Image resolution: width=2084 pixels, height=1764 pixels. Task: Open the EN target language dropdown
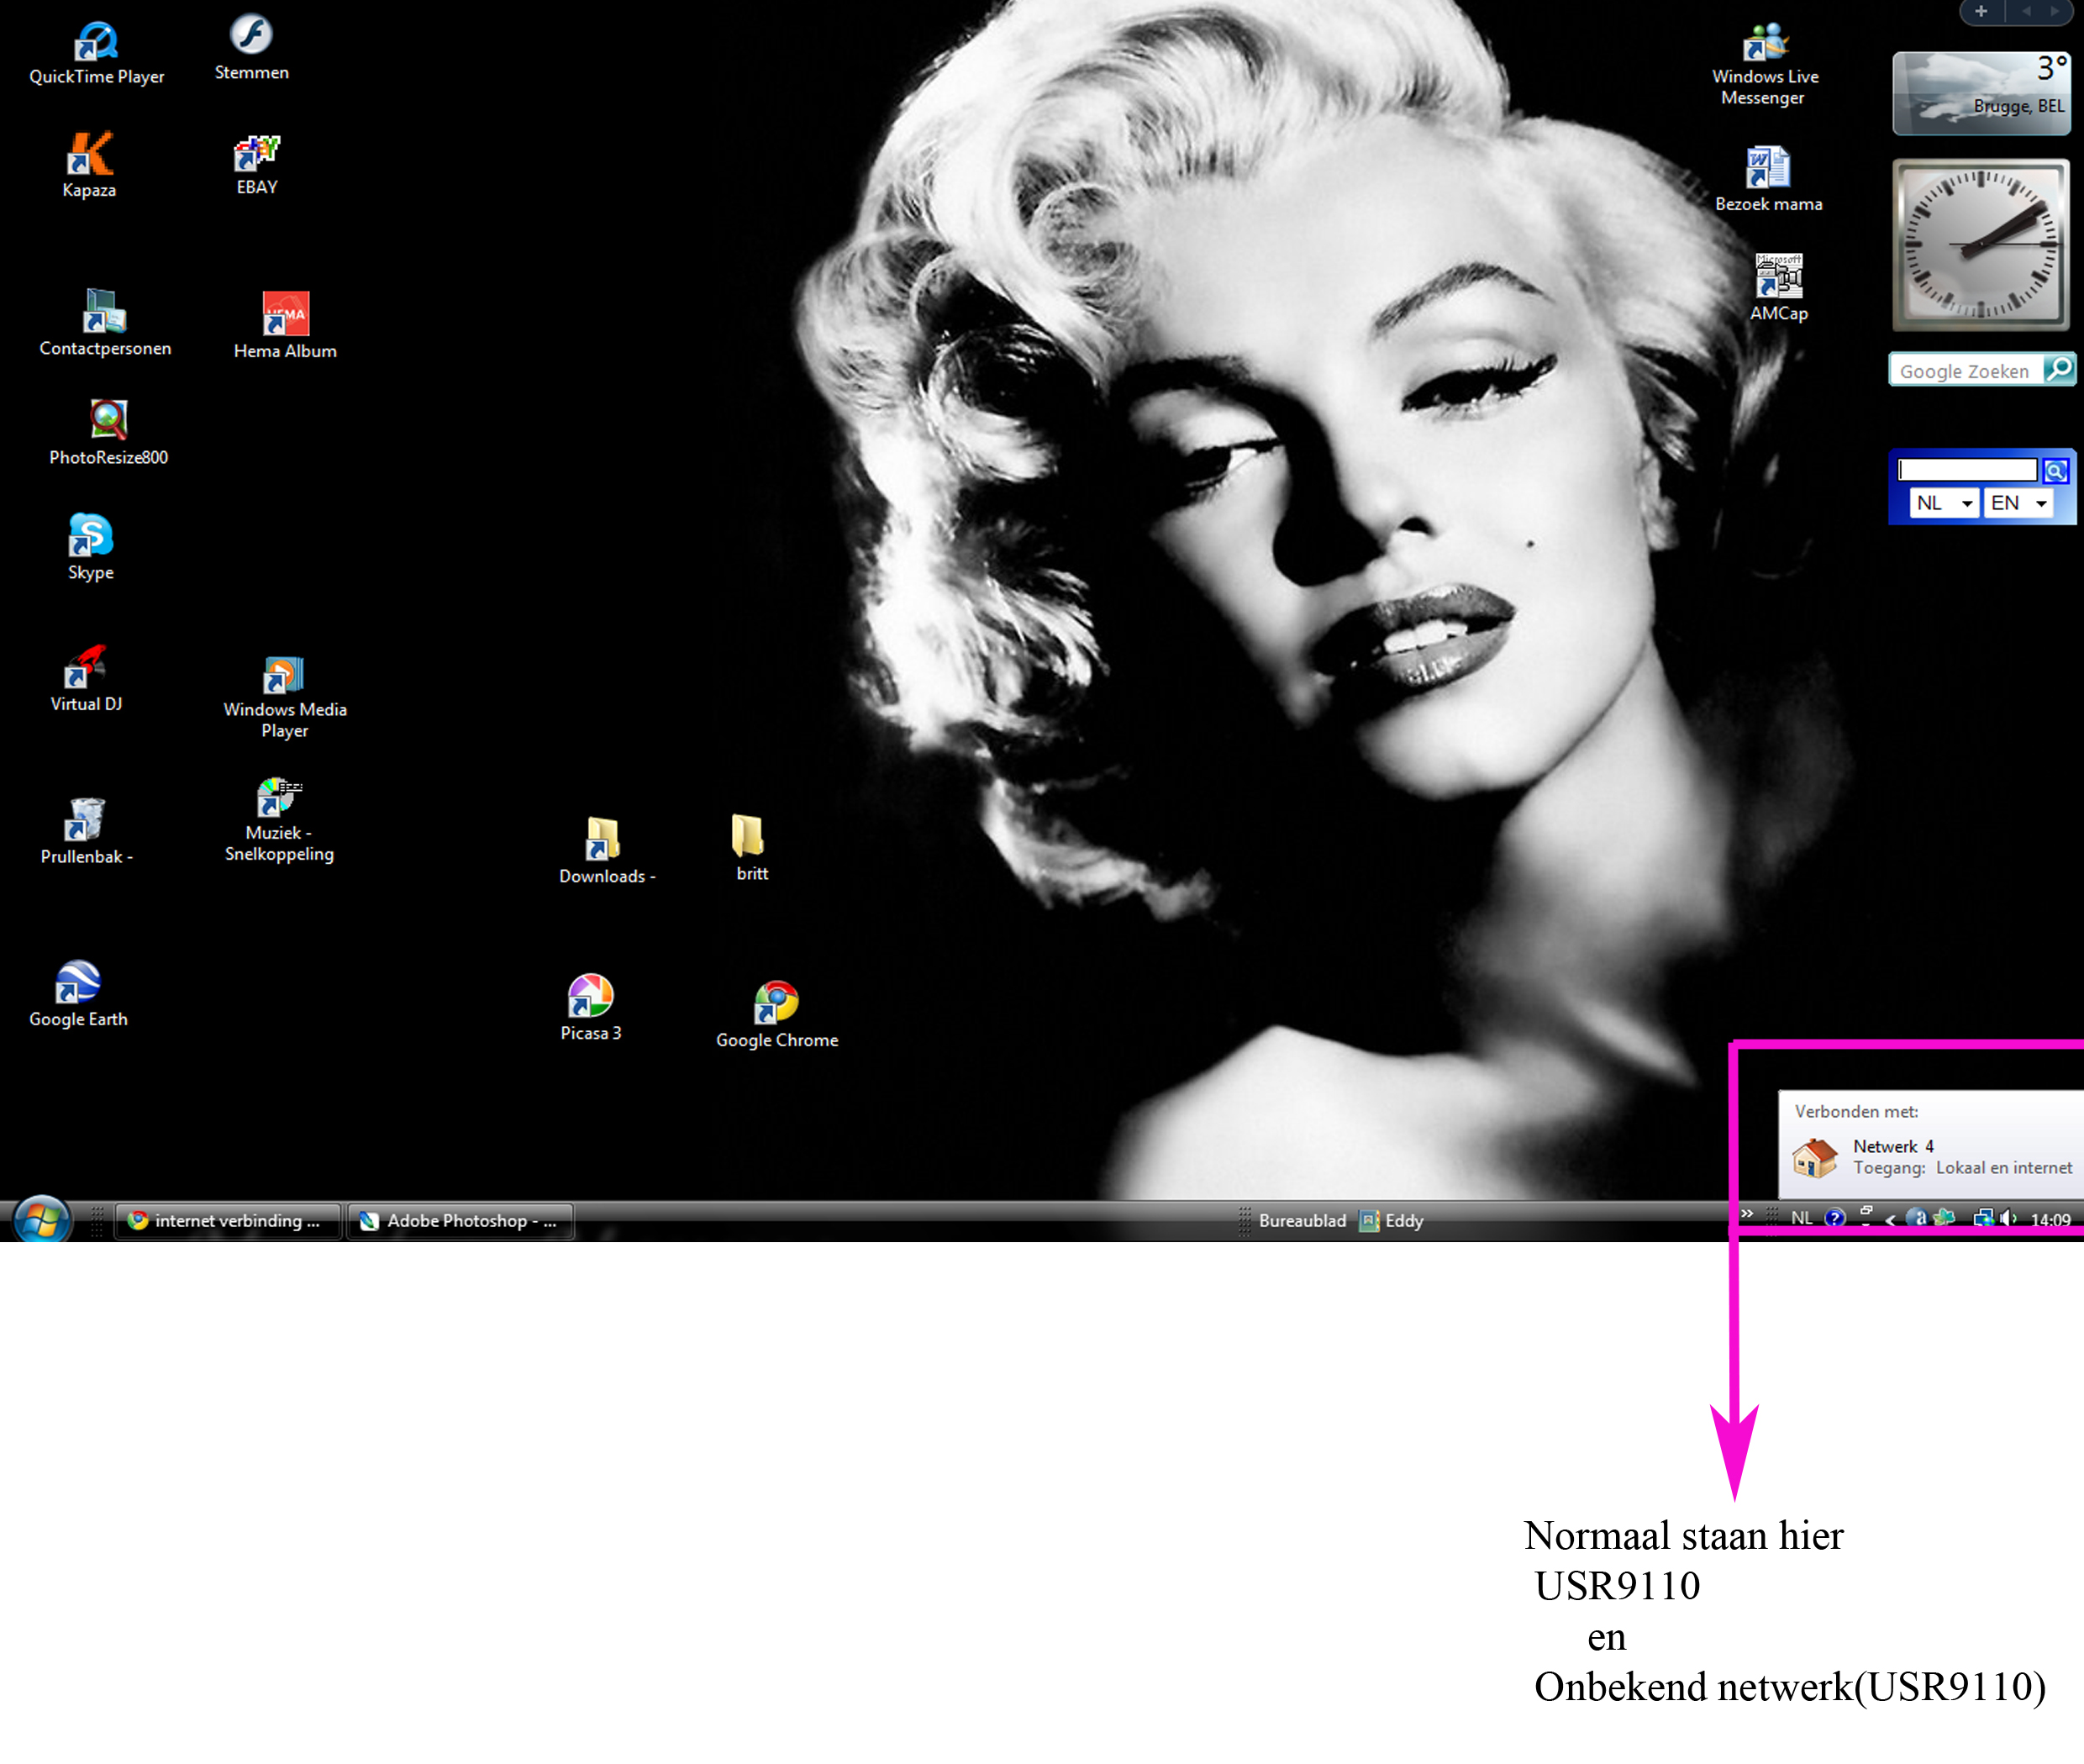click(2018, 502)
